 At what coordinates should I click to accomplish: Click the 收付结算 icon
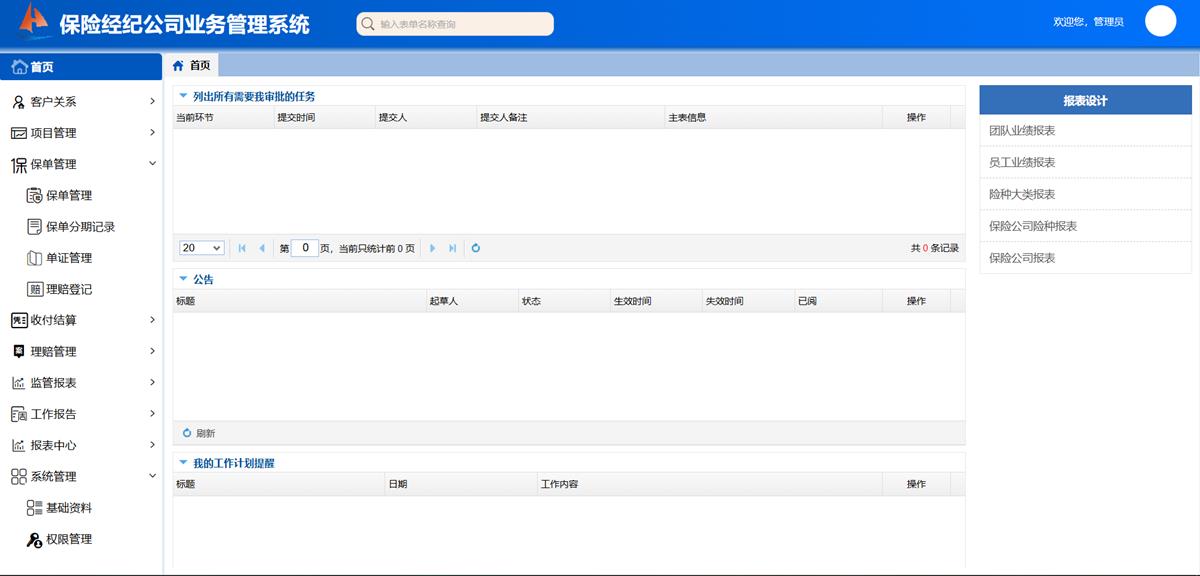point(19,320)
